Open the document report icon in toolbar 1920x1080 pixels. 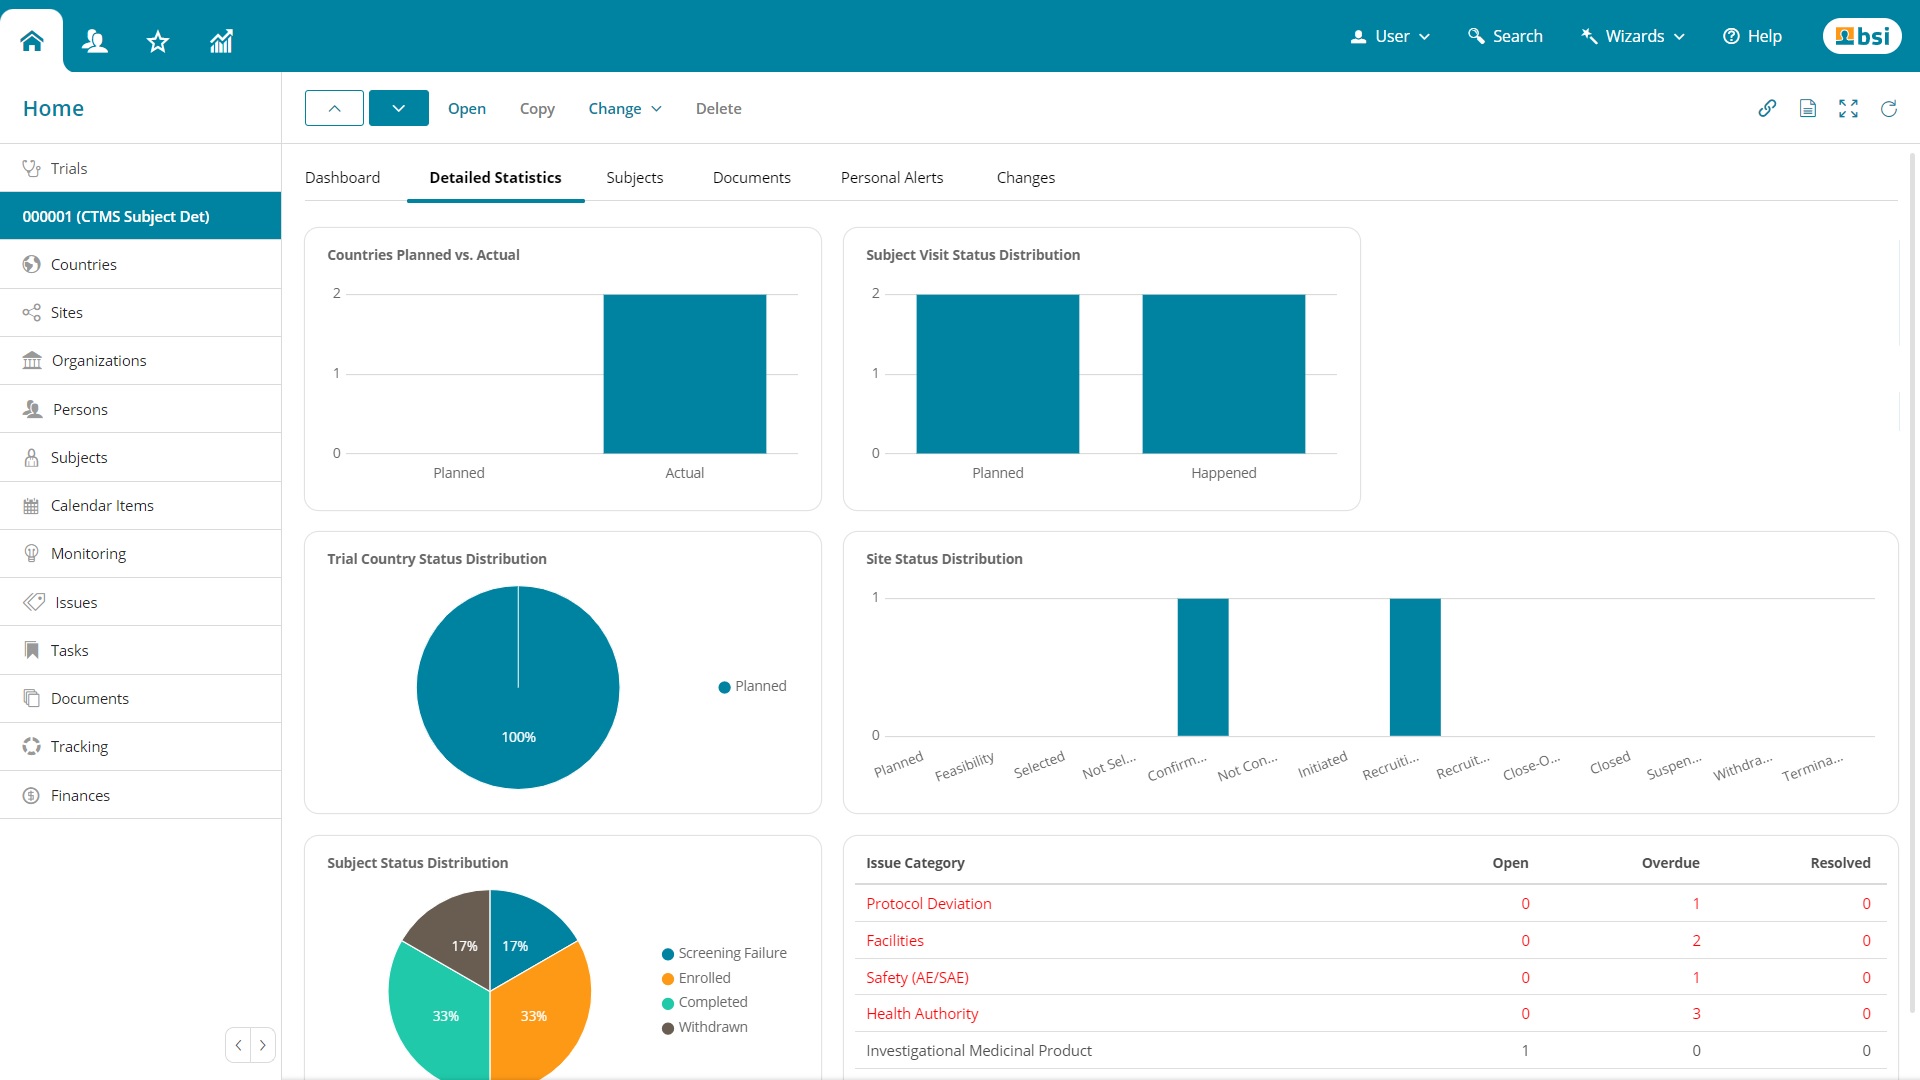click(x=1808, y=108)
